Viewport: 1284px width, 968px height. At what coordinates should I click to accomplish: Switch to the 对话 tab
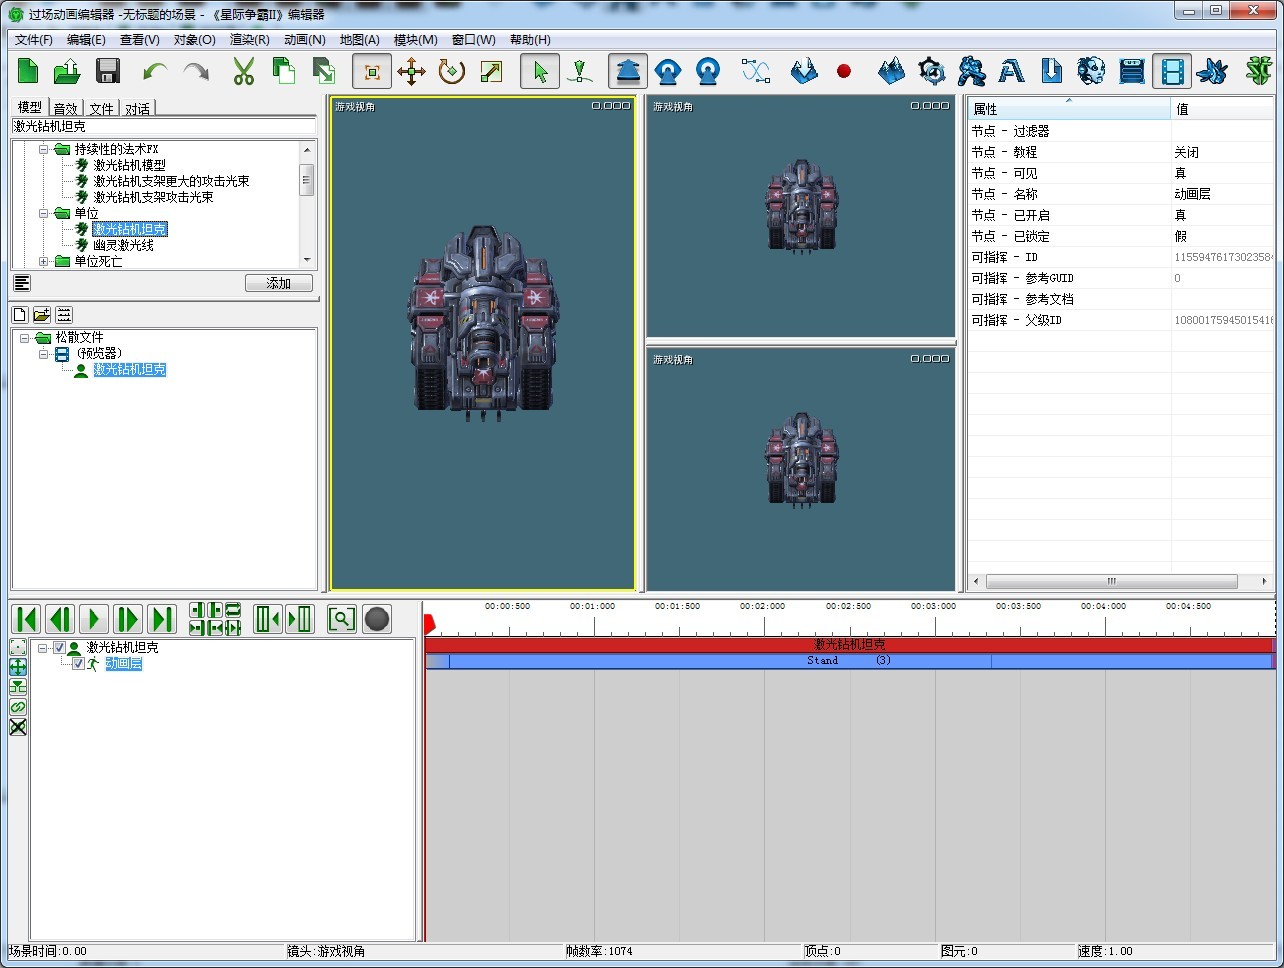tap(138, 108)
